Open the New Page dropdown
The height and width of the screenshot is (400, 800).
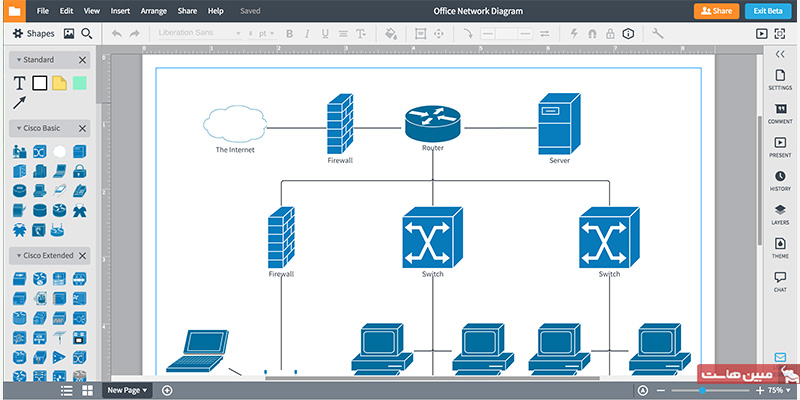[x=127, y=390]
